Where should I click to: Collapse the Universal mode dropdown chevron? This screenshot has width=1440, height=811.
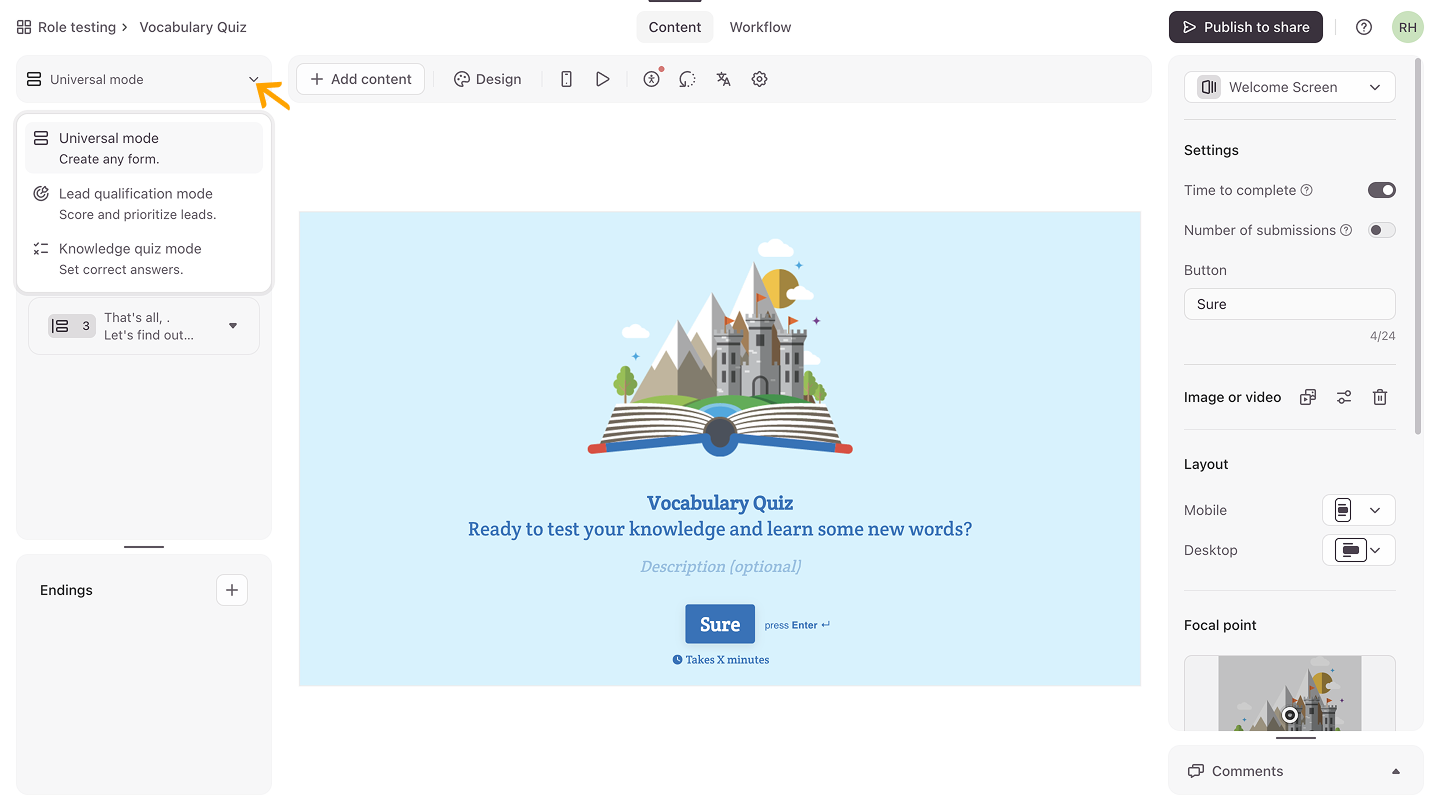tap(254, 79)
